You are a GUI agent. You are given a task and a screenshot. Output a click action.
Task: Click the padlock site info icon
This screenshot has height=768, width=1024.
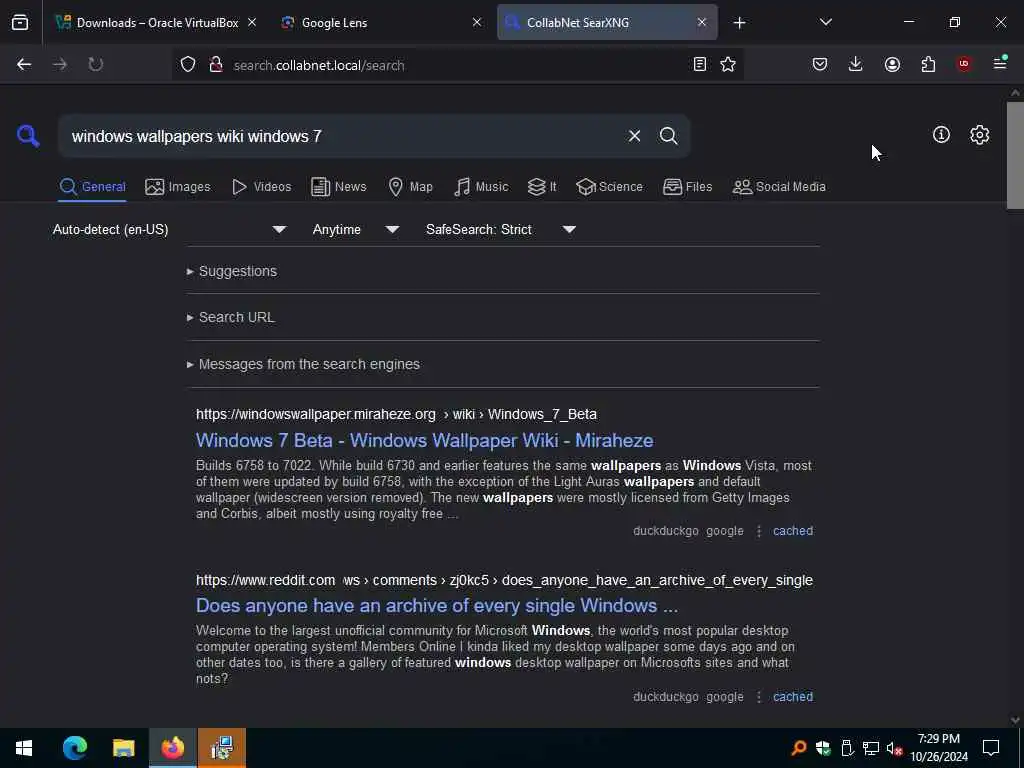click(x=216, y=64)
